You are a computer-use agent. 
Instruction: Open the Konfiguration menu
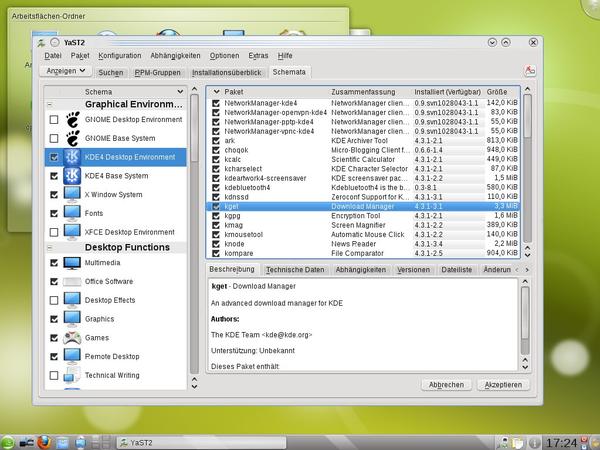click(120, 56)
